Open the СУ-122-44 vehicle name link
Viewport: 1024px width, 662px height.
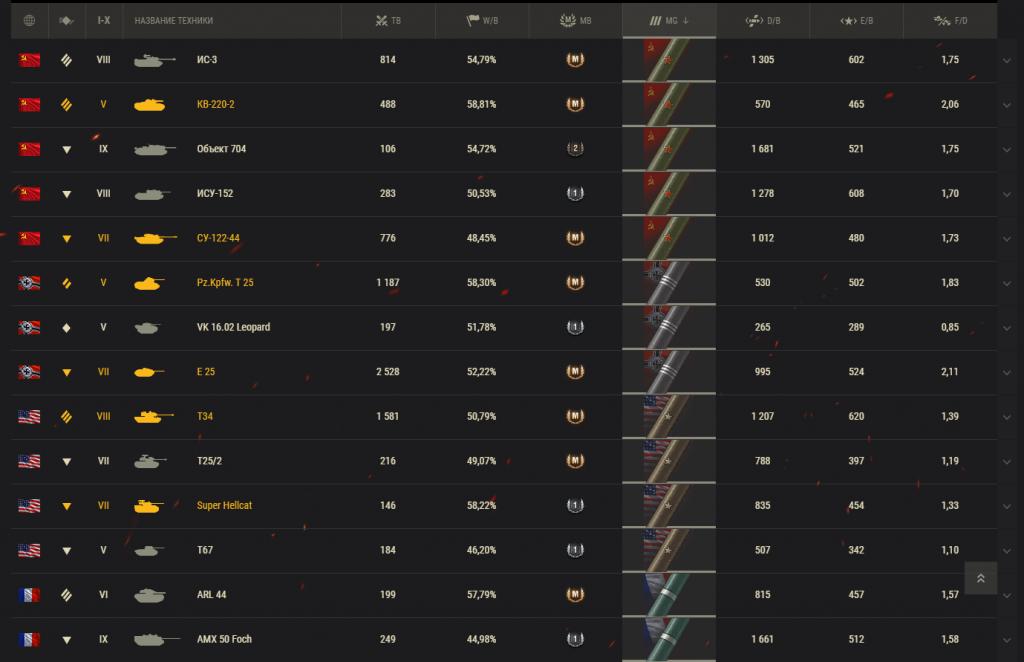[218, 238]
